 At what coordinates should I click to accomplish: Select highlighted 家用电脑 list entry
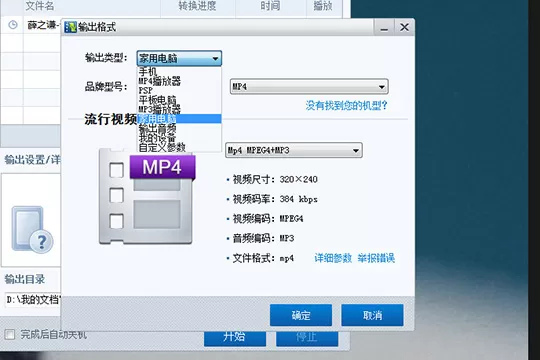pyautogui.click(x=179, y=119)
